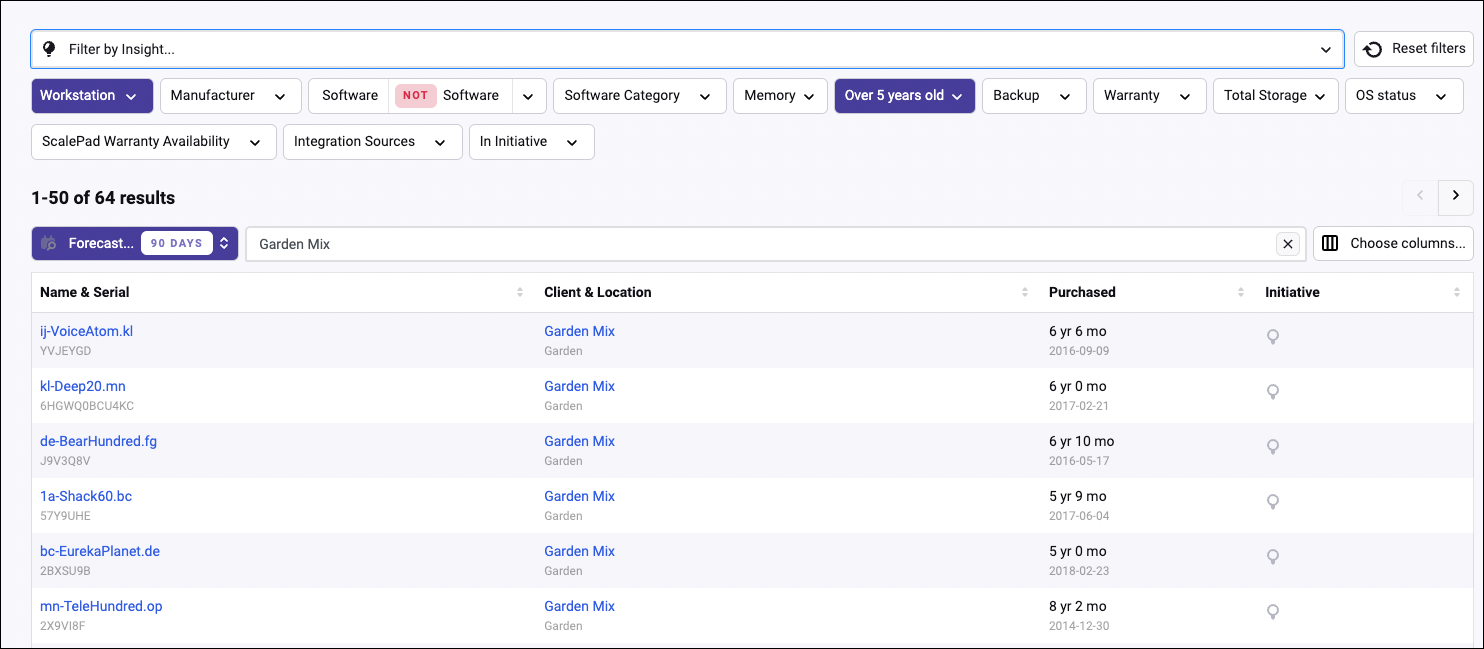Open asset 1a-Shack60.bc link

point(86,496)
